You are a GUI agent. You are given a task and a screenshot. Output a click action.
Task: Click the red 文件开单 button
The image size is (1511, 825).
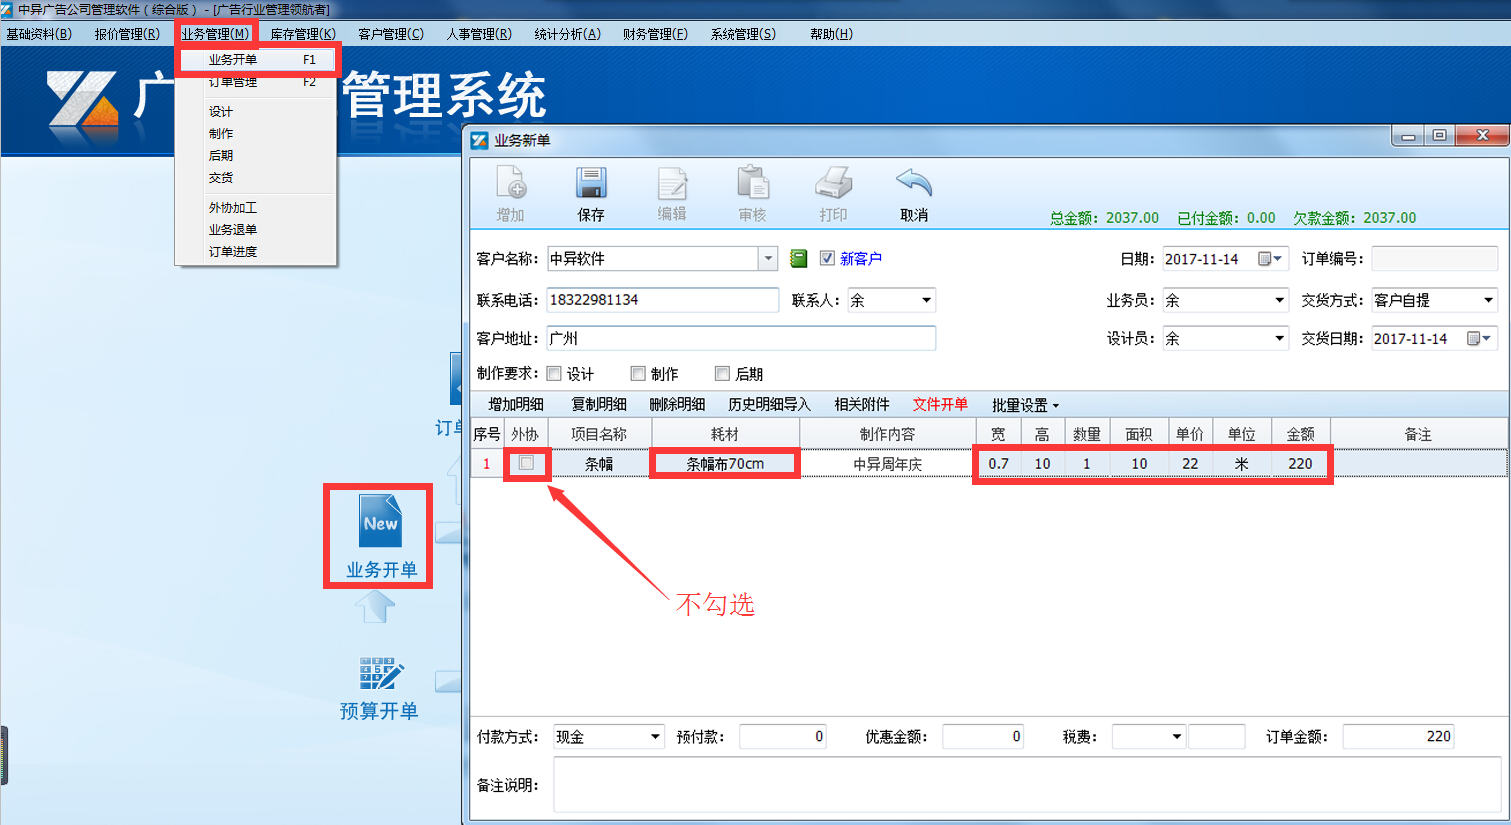(940, 404)
